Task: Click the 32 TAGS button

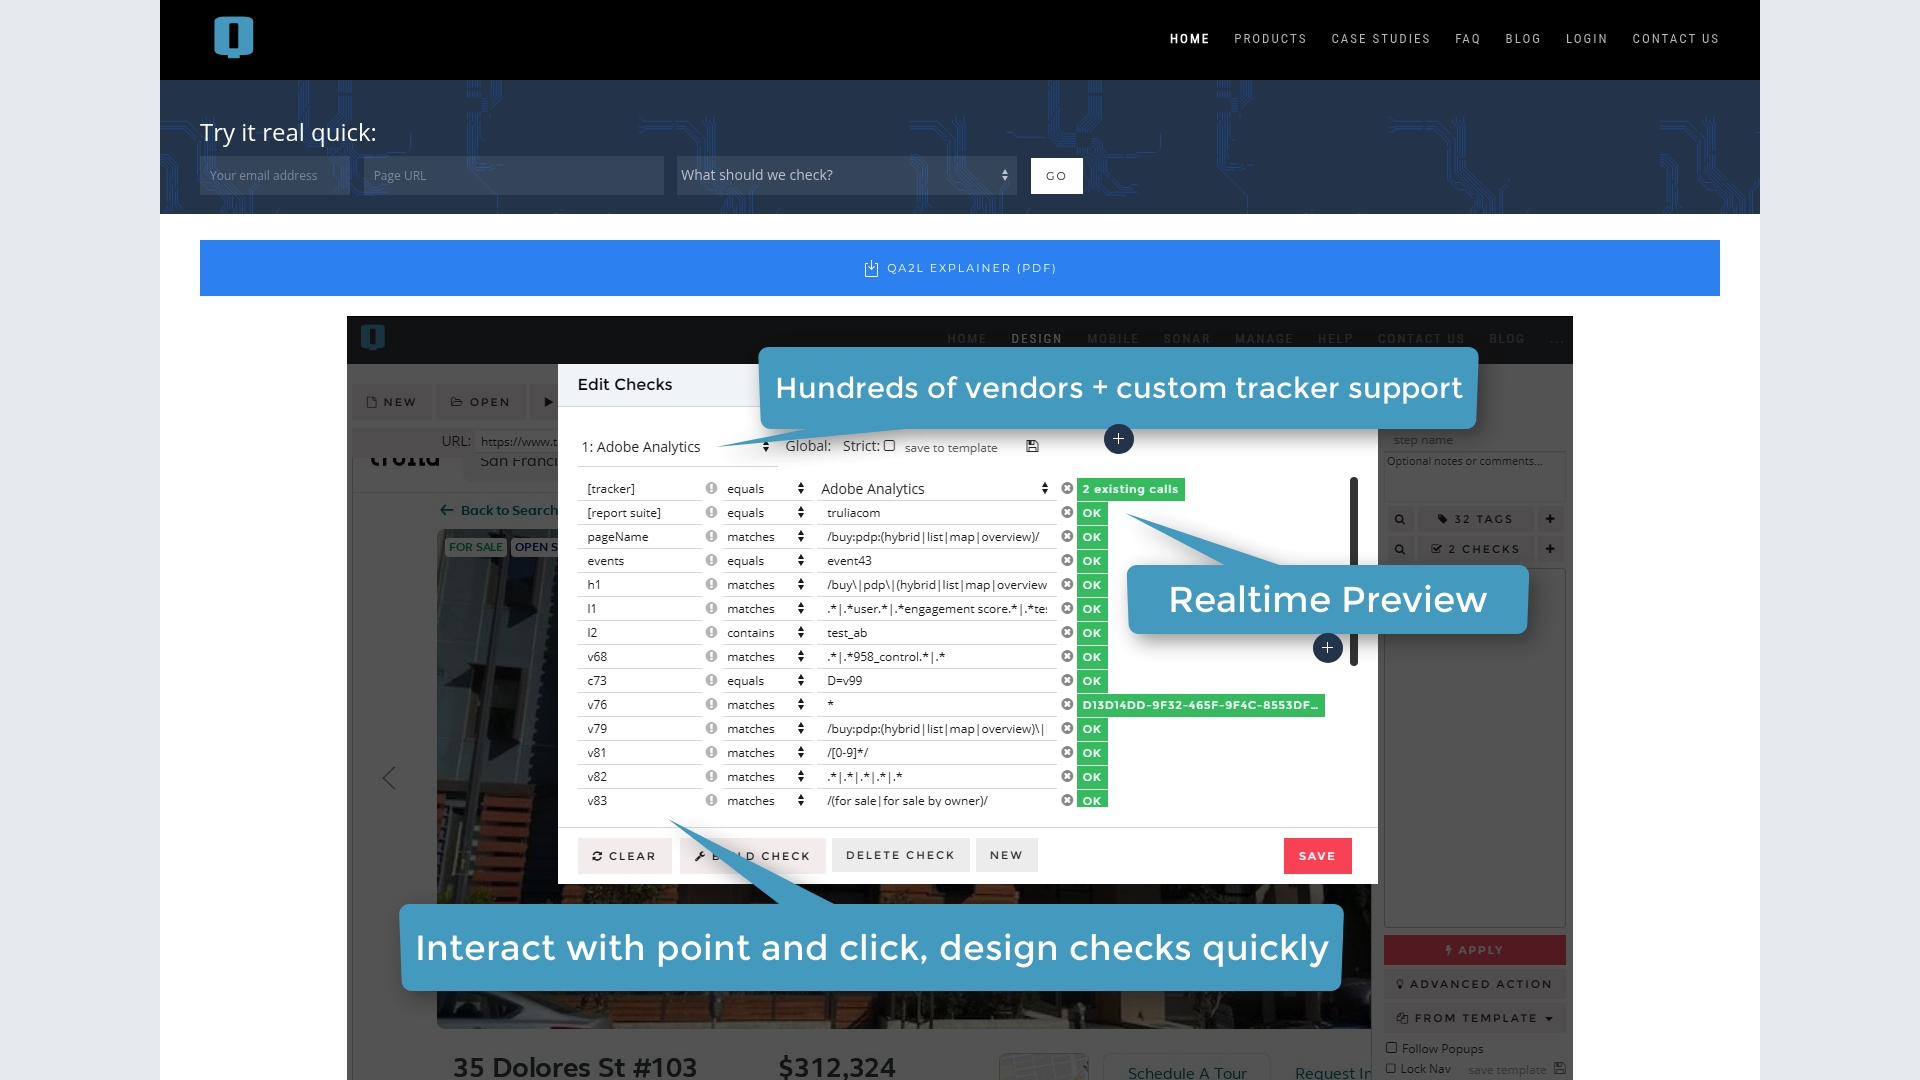Action: (x=1475, y=519)
